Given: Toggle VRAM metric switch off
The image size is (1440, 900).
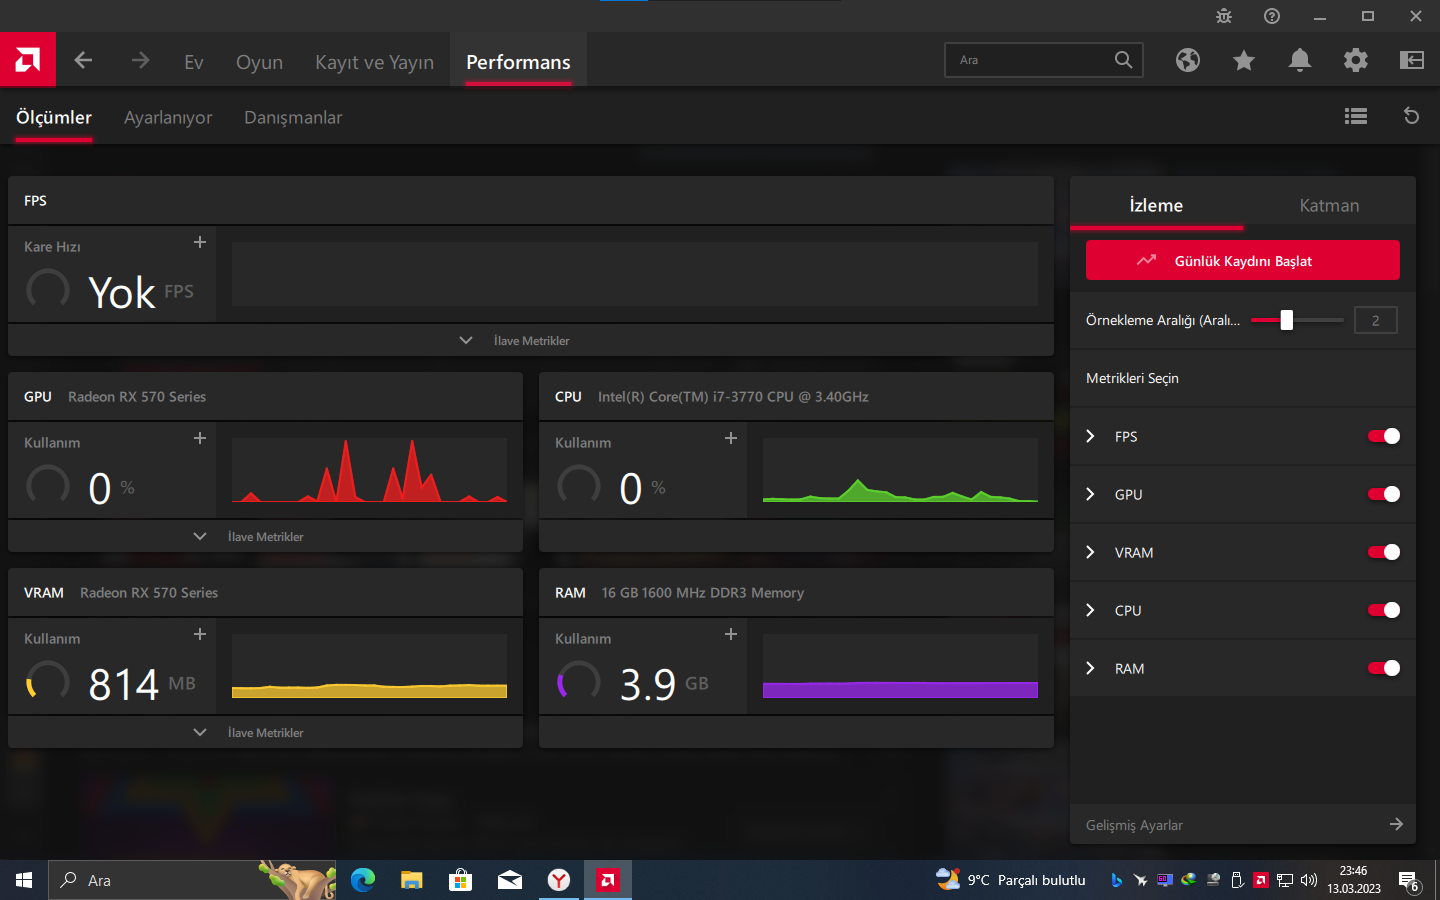Looking at the screenshot, I should click(1384, 552).
